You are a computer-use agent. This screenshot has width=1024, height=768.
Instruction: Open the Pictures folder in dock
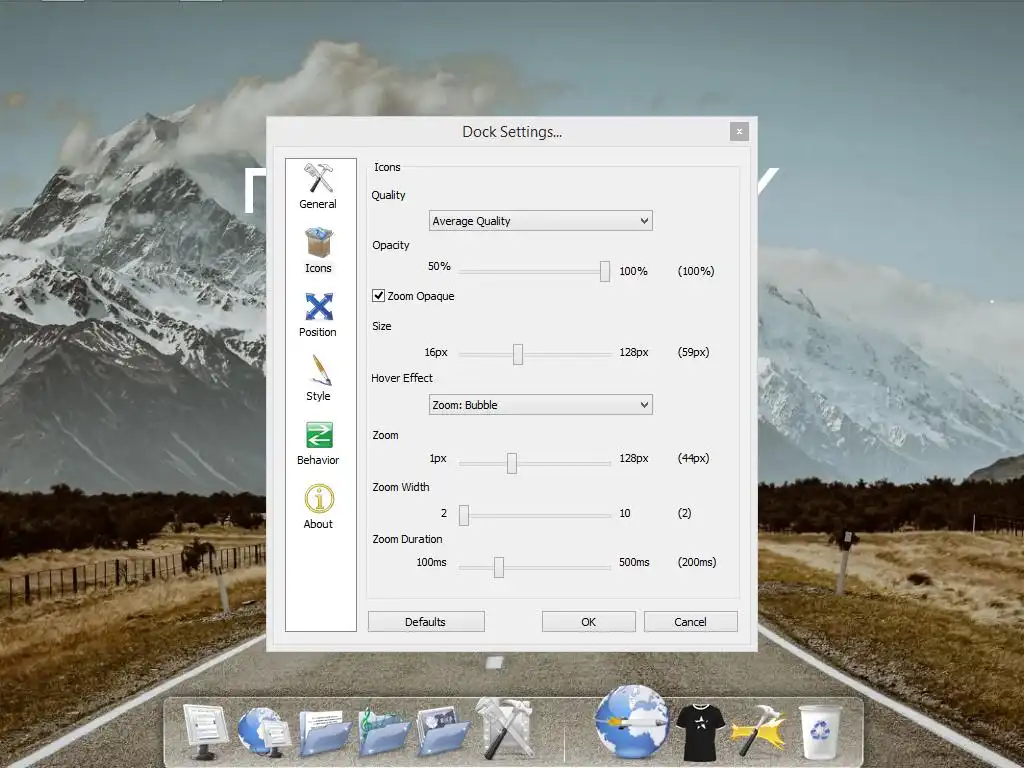443,731
